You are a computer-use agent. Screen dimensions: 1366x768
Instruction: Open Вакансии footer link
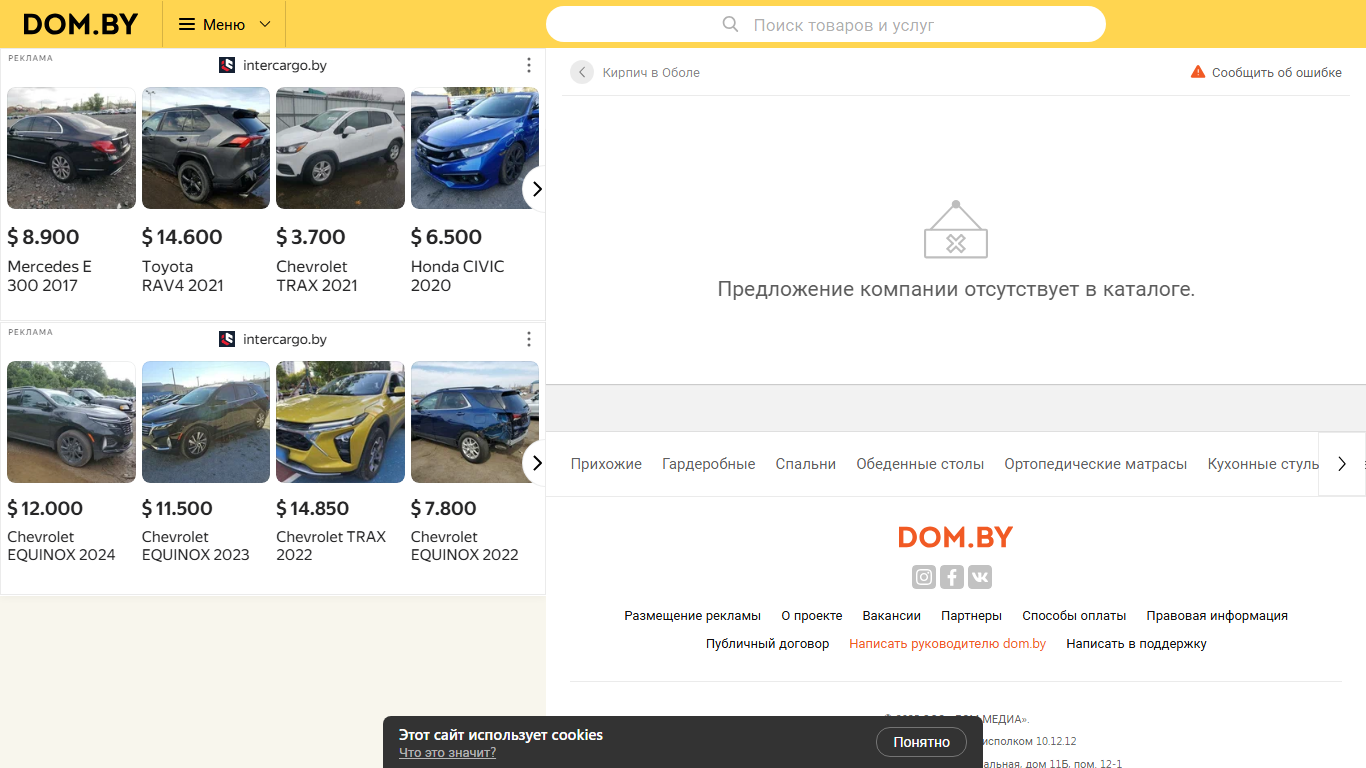click(892, 616)
